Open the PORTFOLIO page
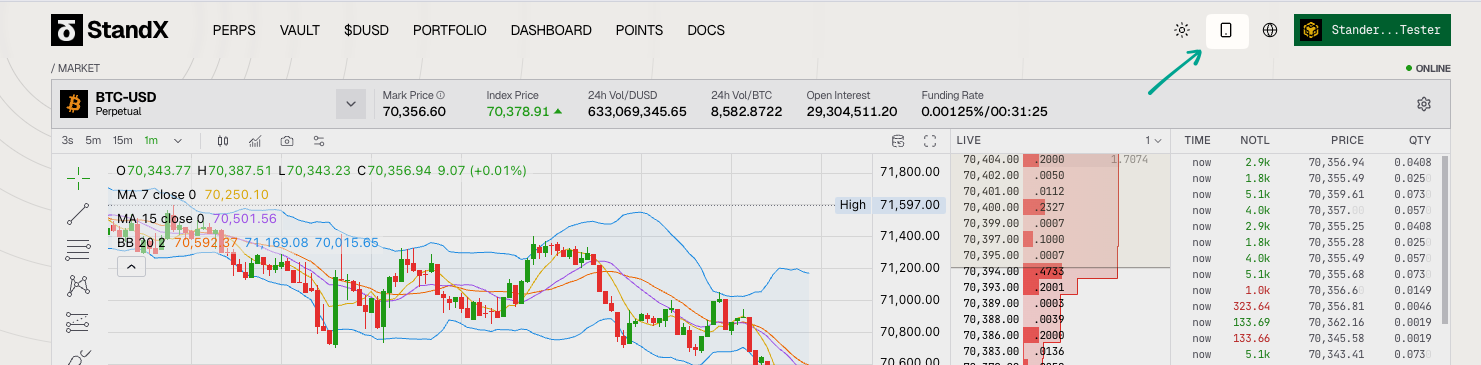 [x=450, y=31]
